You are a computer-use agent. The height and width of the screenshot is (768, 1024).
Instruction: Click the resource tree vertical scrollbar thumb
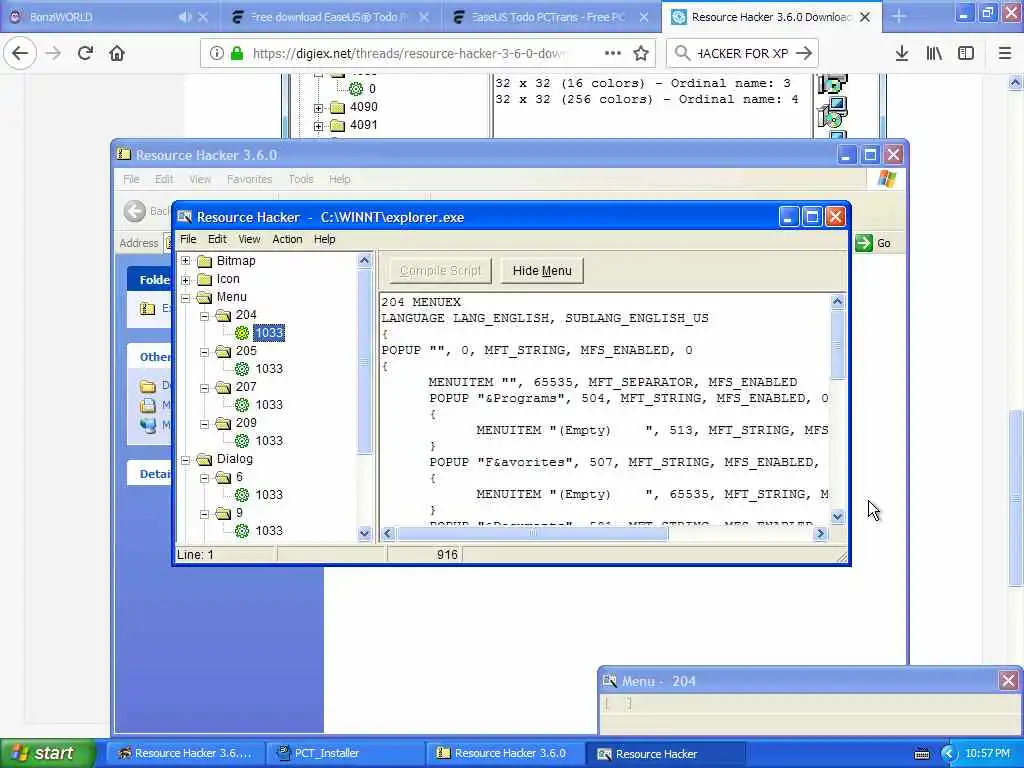pyautogui.click(x=364, y=361)
